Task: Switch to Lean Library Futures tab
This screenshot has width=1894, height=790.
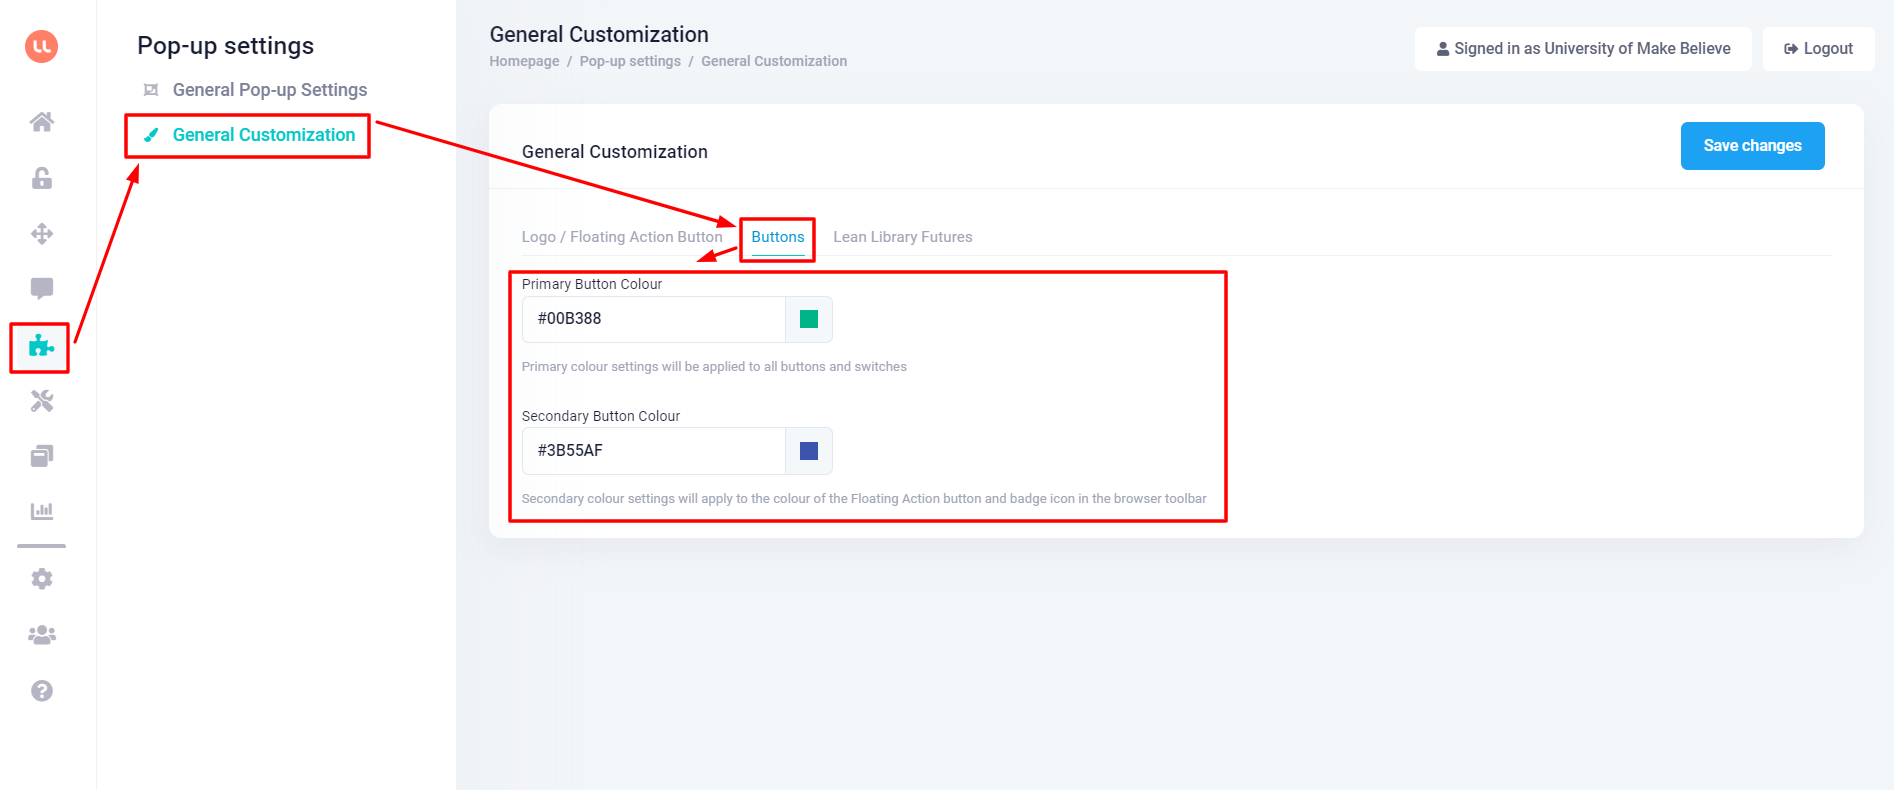Action: (903, 237)
